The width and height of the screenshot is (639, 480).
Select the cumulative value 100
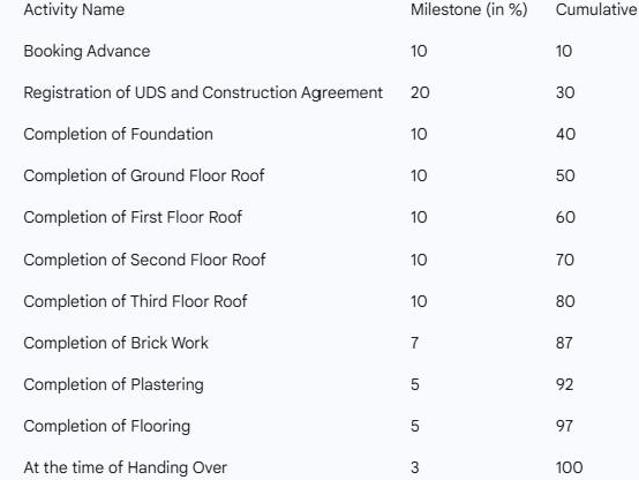569,467
